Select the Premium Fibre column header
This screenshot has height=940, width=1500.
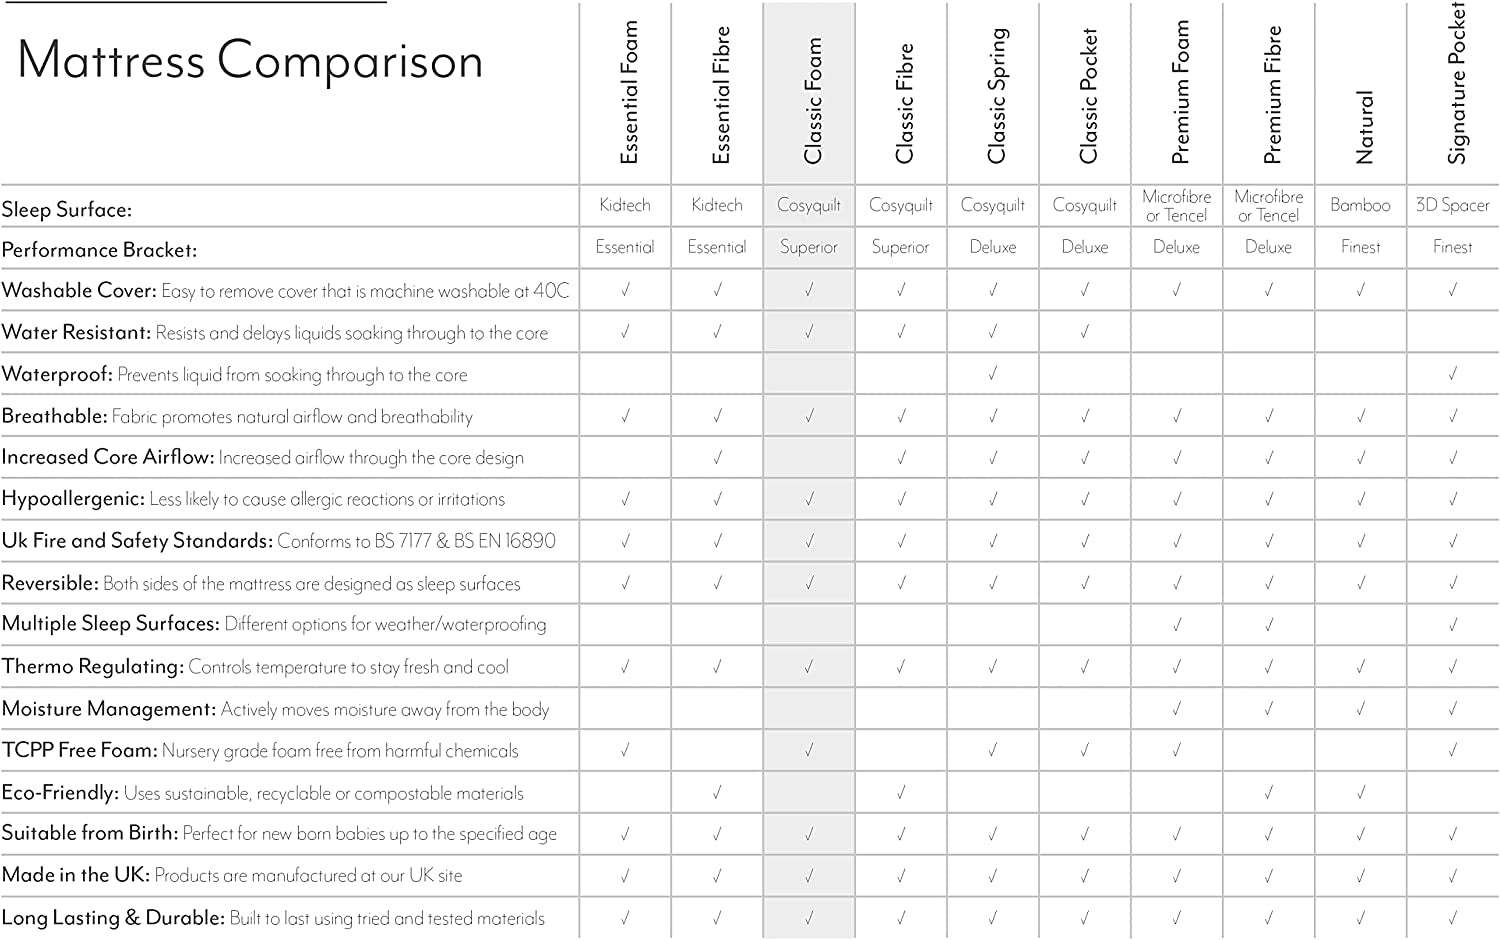(1272, 95)
